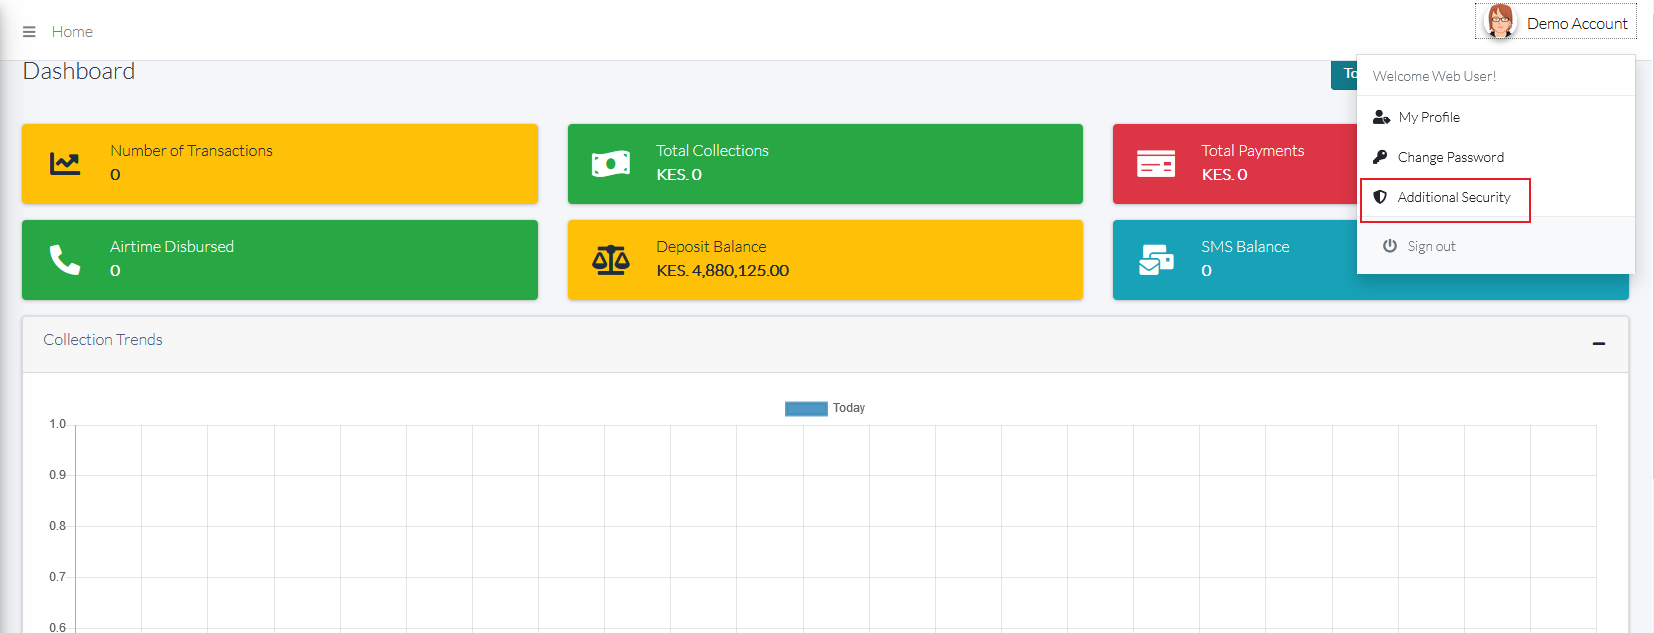This screenshot has height=633, width=1654.
Task: Click the blue Today legend color box
Action: tap(806, 408)
